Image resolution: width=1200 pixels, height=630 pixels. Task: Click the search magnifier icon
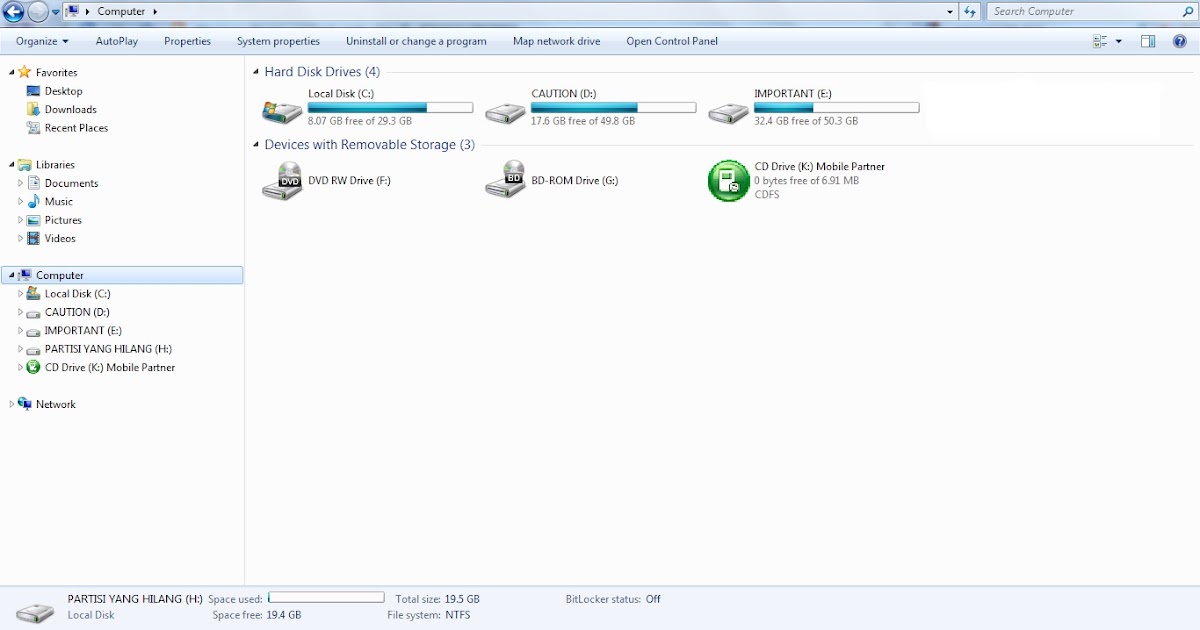(1186, 12)
